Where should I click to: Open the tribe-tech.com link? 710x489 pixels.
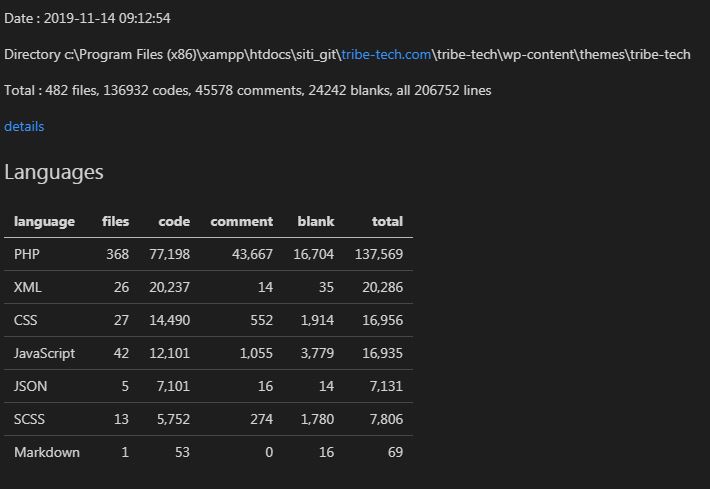pos(386,54)
